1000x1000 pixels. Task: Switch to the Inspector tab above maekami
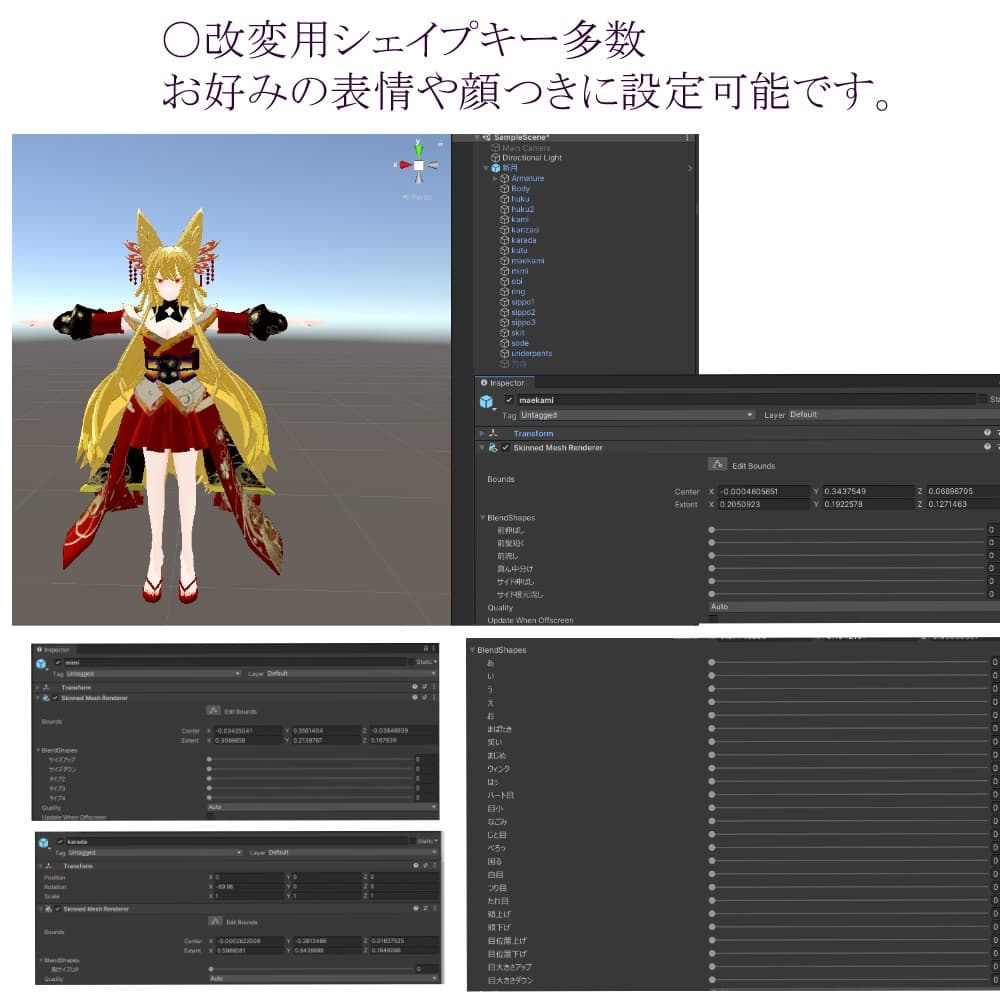click(503, 383)
